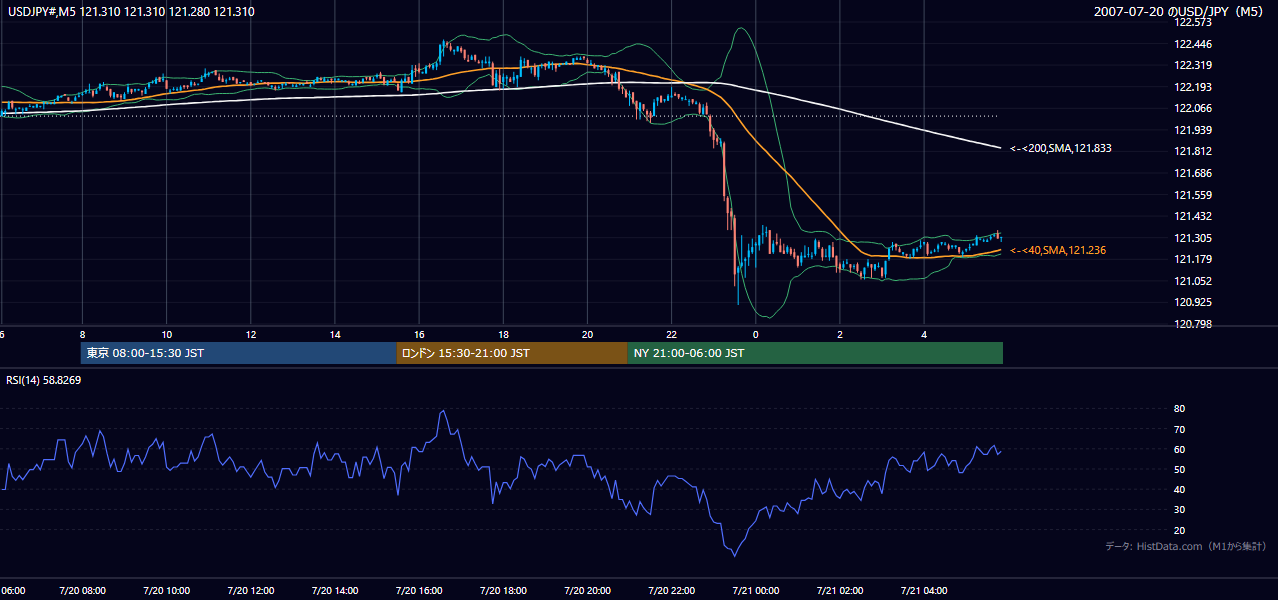Click price axis value 121.559
This screenshot has height=600, width=1278.
pos(1194,195)
